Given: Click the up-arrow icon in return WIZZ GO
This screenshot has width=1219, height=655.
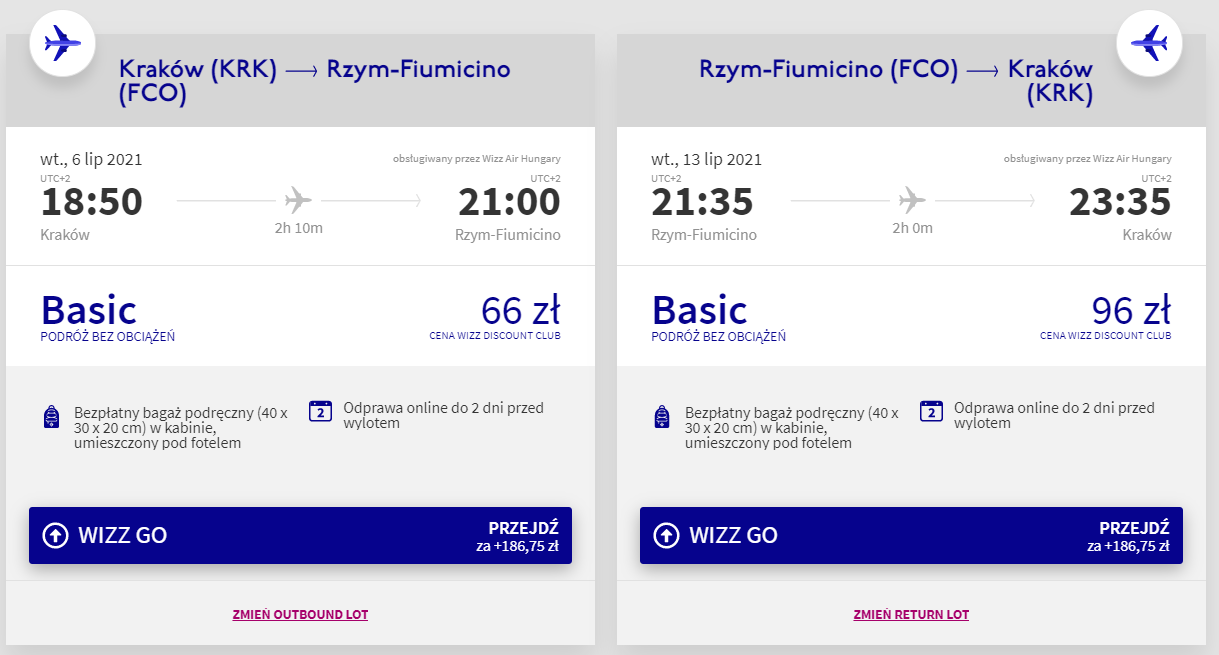Looking at the screenshot, I should pyautogui.click(x=666, y=535).
